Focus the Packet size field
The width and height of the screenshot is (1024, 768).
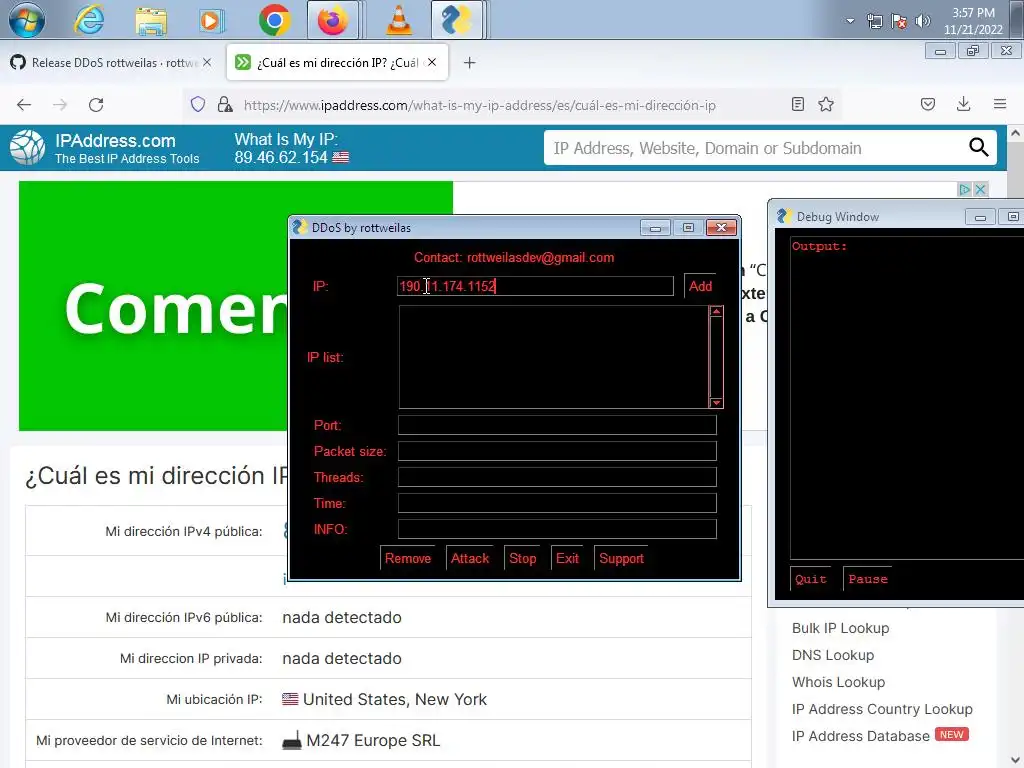click(x=557, y=451)
